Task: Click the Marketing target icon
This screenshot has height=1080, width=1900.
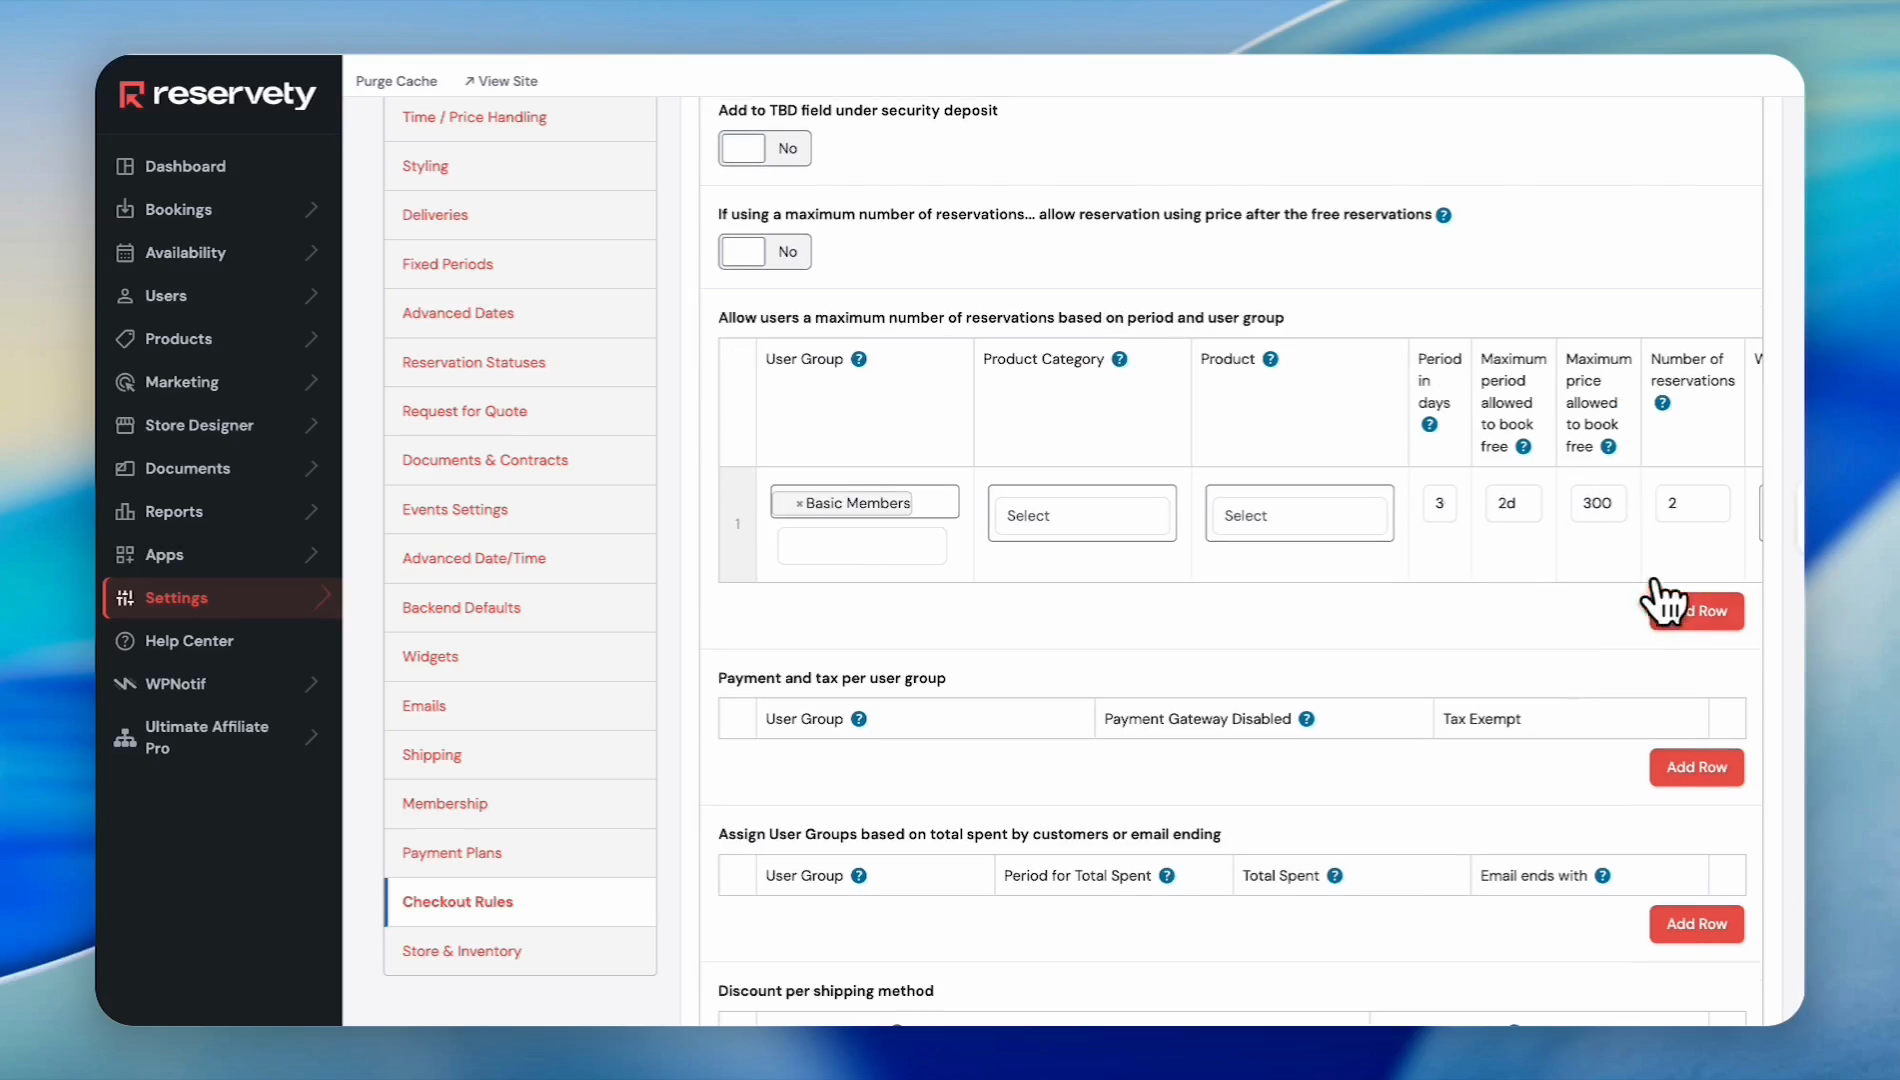Action: (x=125, y=382)
